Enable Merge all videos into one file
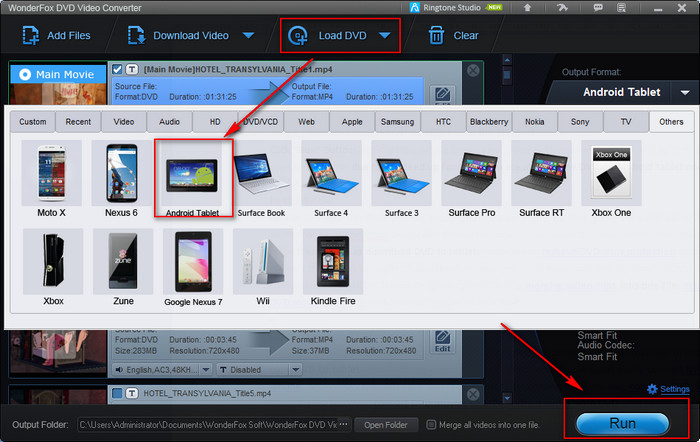Viewport: 700px width, 442px height. 431,425
